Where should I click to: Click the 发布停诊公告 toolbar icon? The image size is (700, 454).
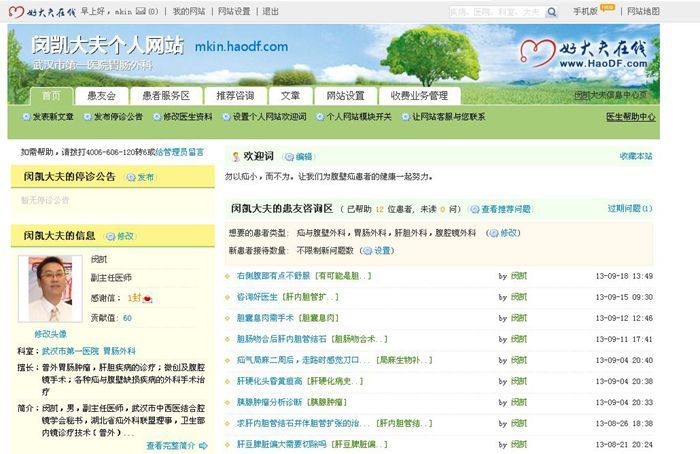[x=88, y=117]
